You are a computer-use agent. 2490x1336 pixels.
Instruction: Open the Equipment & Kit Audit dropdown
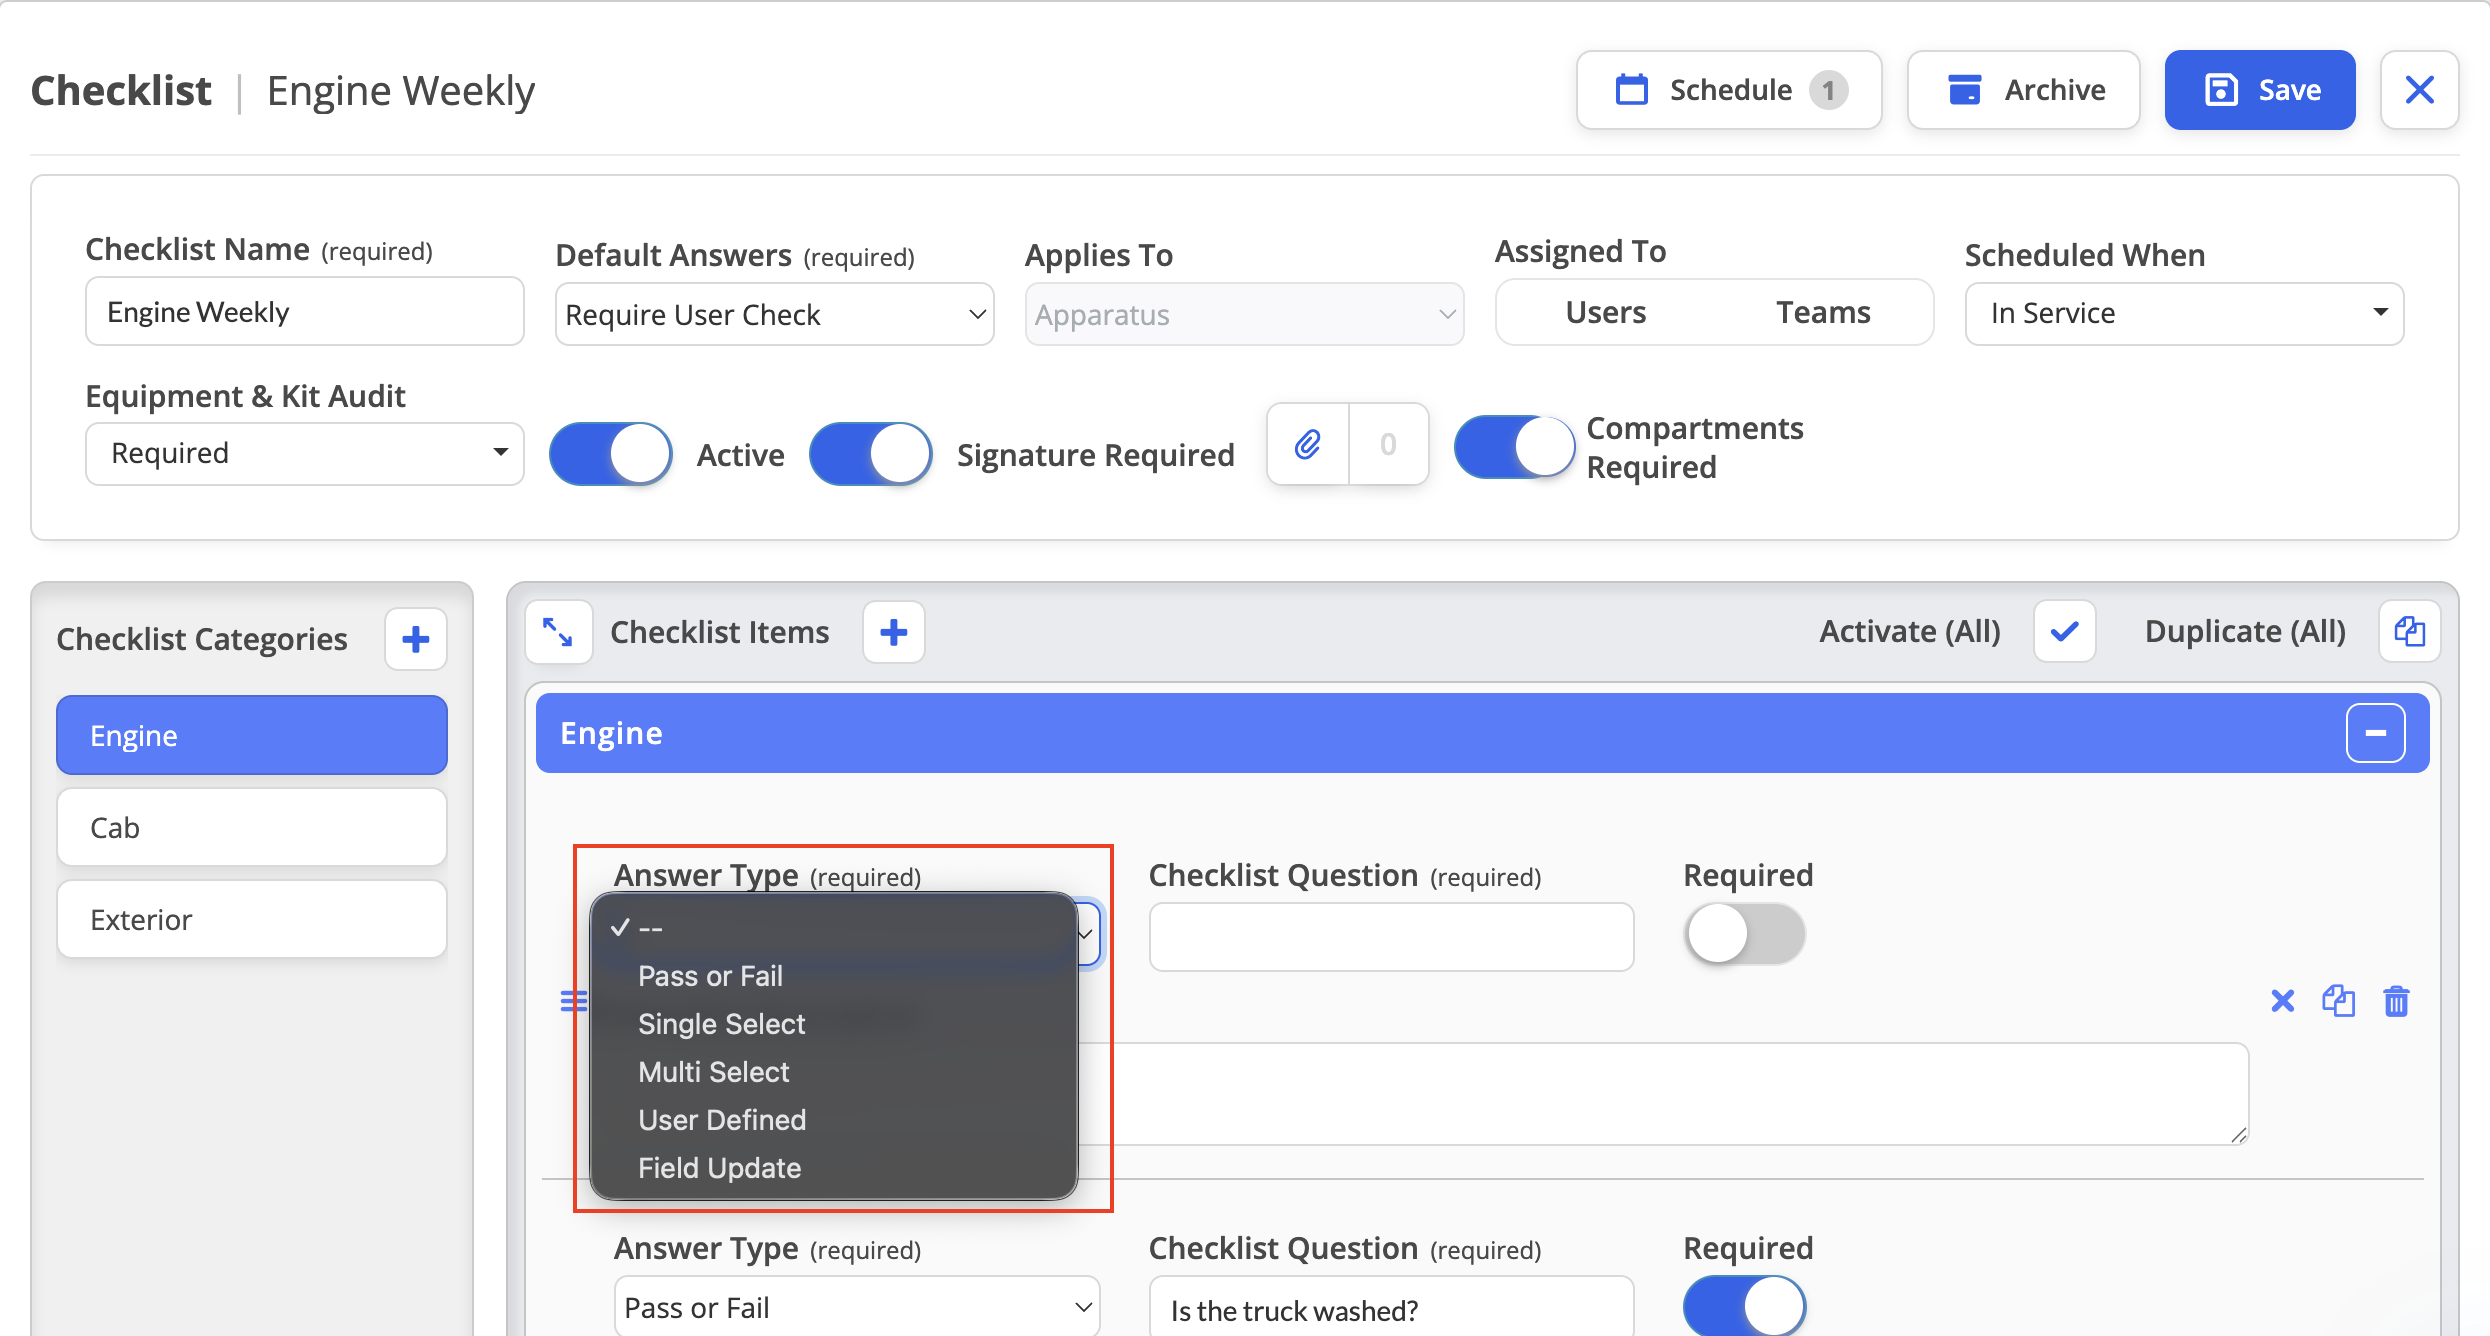pos(305,454)
